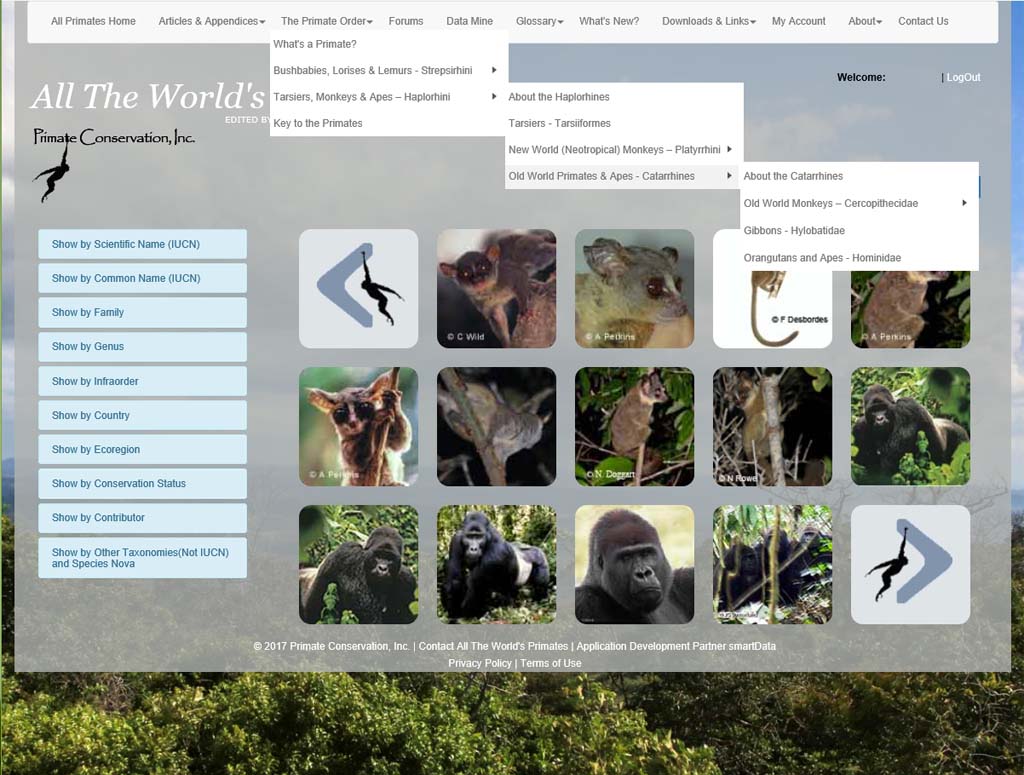The height and width of the screenshot is (775, 1024).
Task: Open the Data Mine page
Action: (x=470, y=21)
